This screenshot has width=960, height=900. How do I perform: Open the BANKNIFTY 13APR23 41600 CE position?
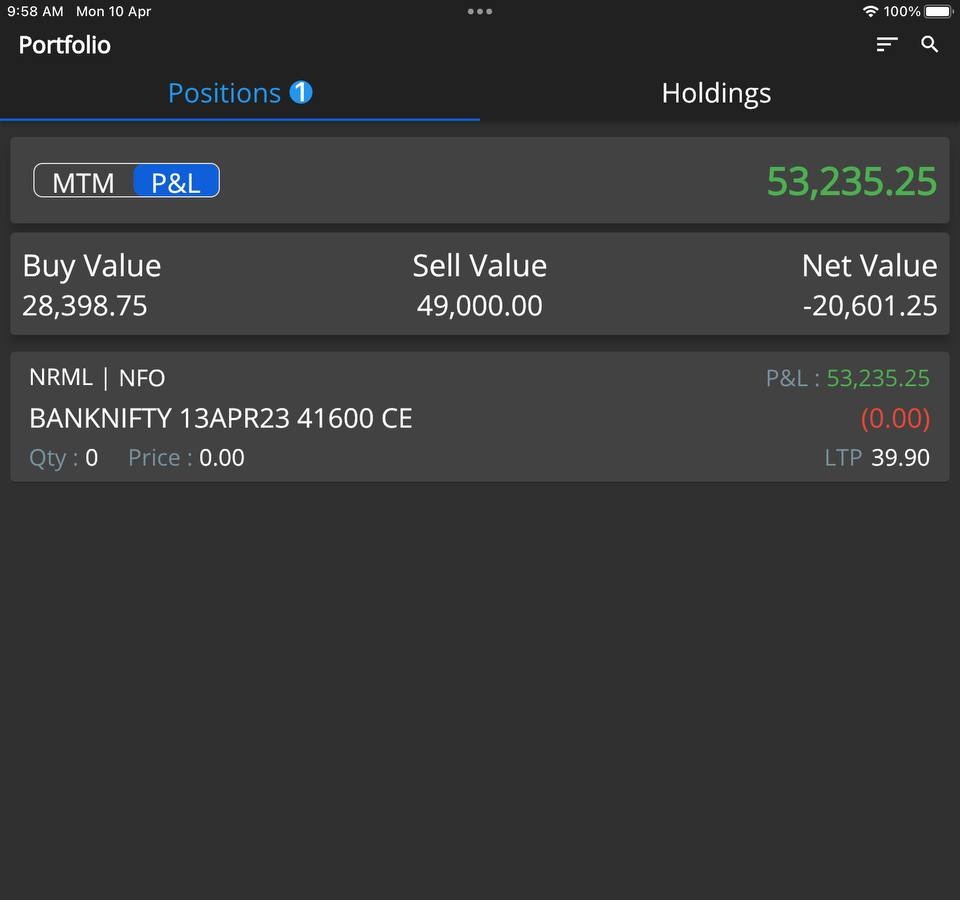[480, 416]
